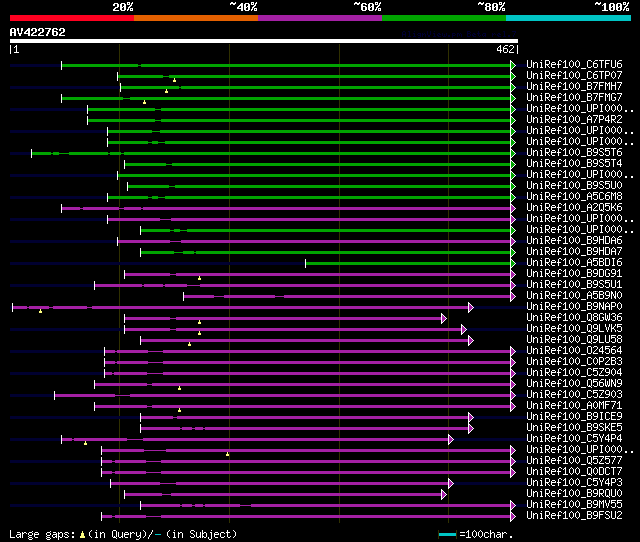
Task: Open hit UniRef100_B7FMH7
Action: coord(574,87)
